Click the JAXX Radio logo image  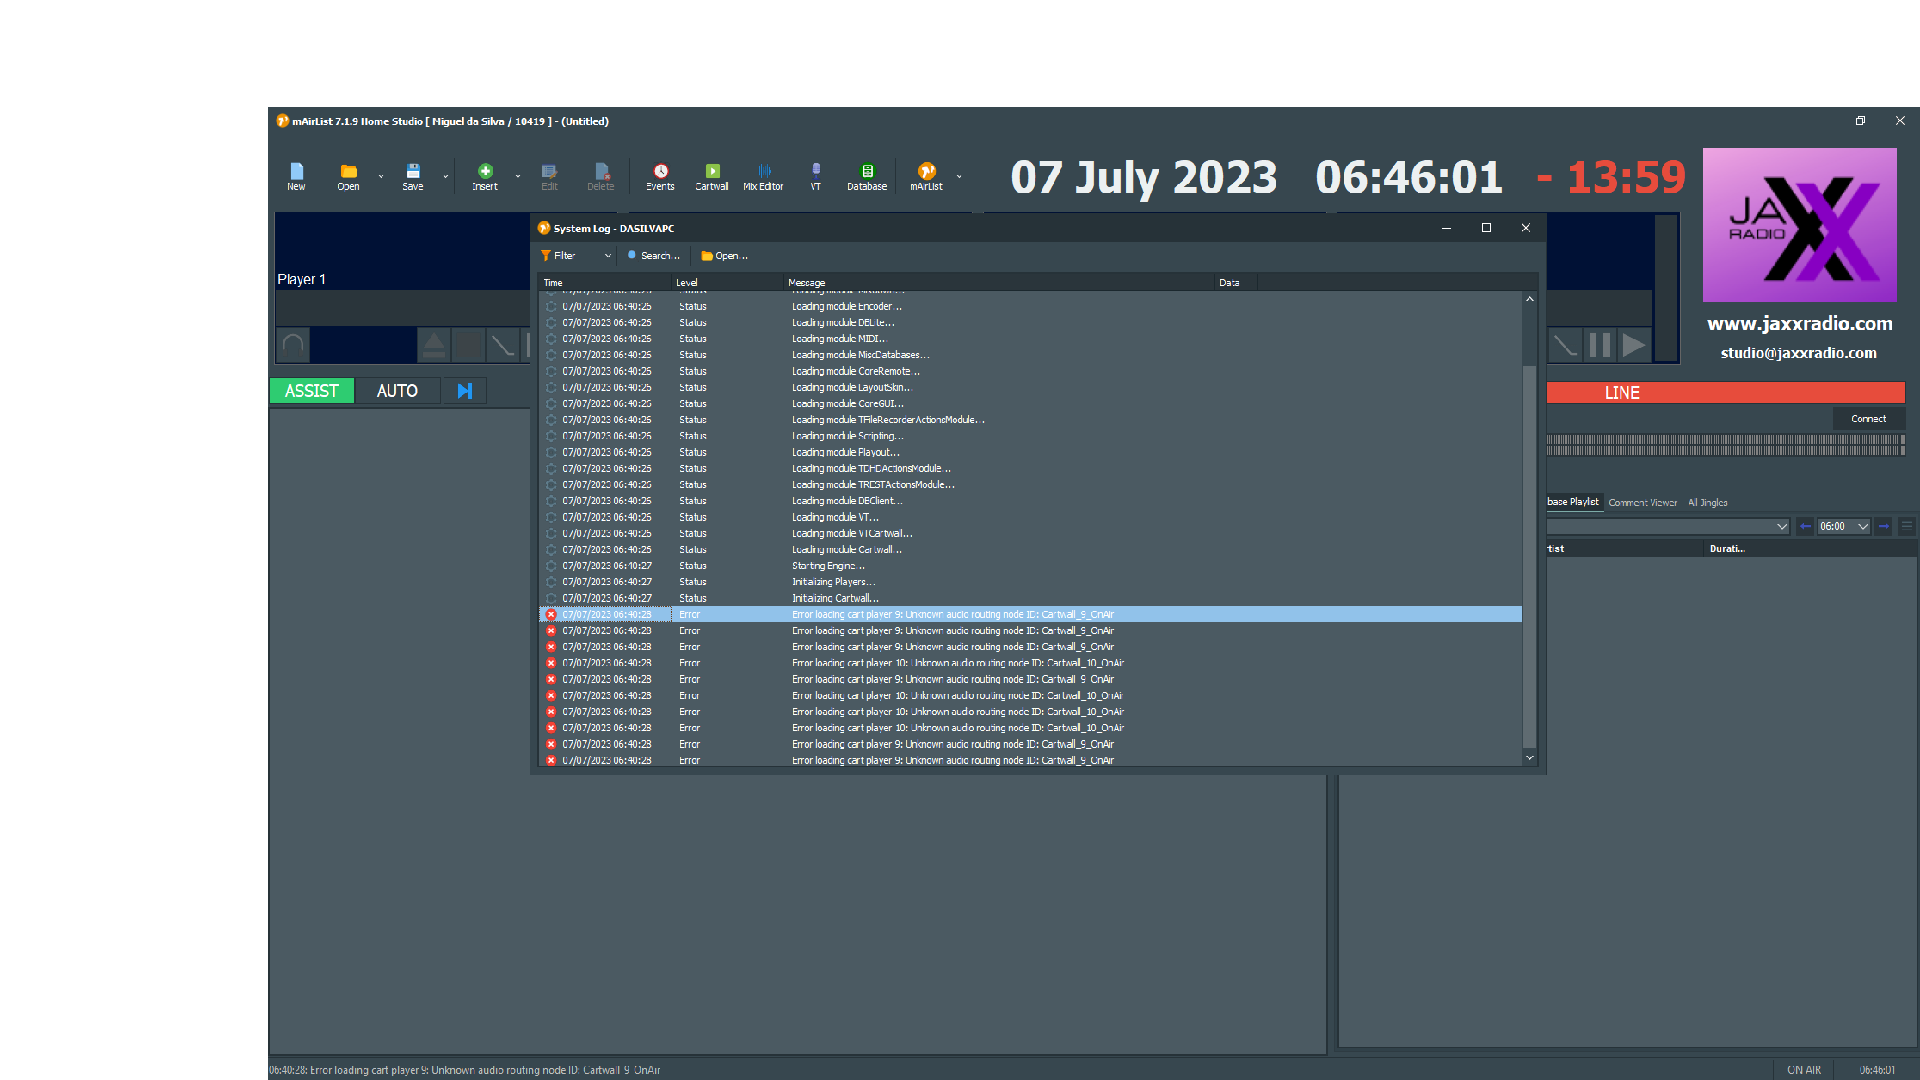(x=1799, y=225)
